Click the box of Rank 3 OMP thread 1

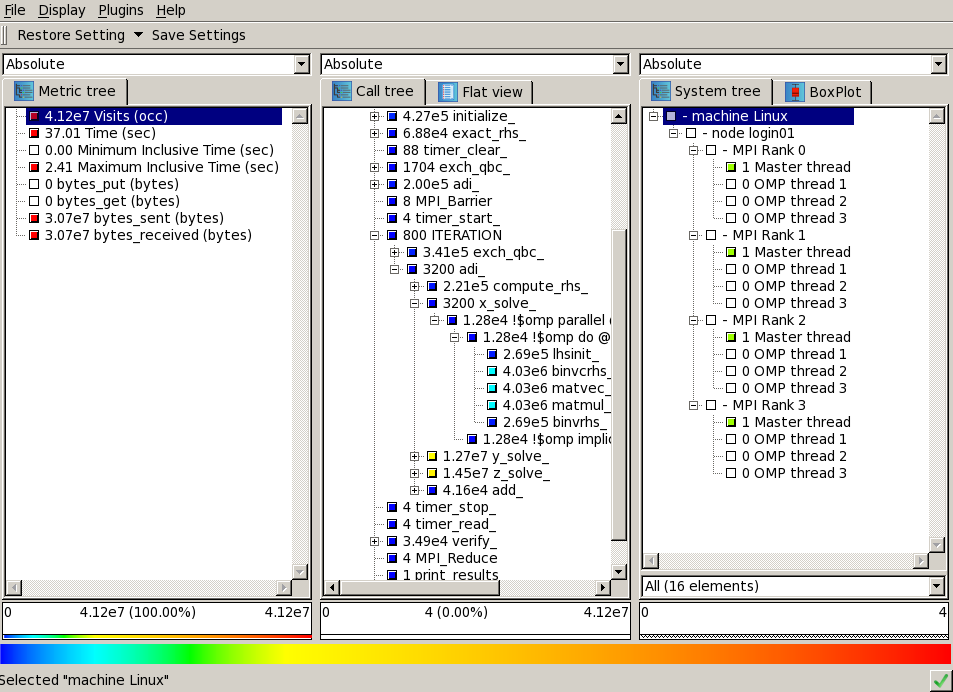click(x=731, y=439)
